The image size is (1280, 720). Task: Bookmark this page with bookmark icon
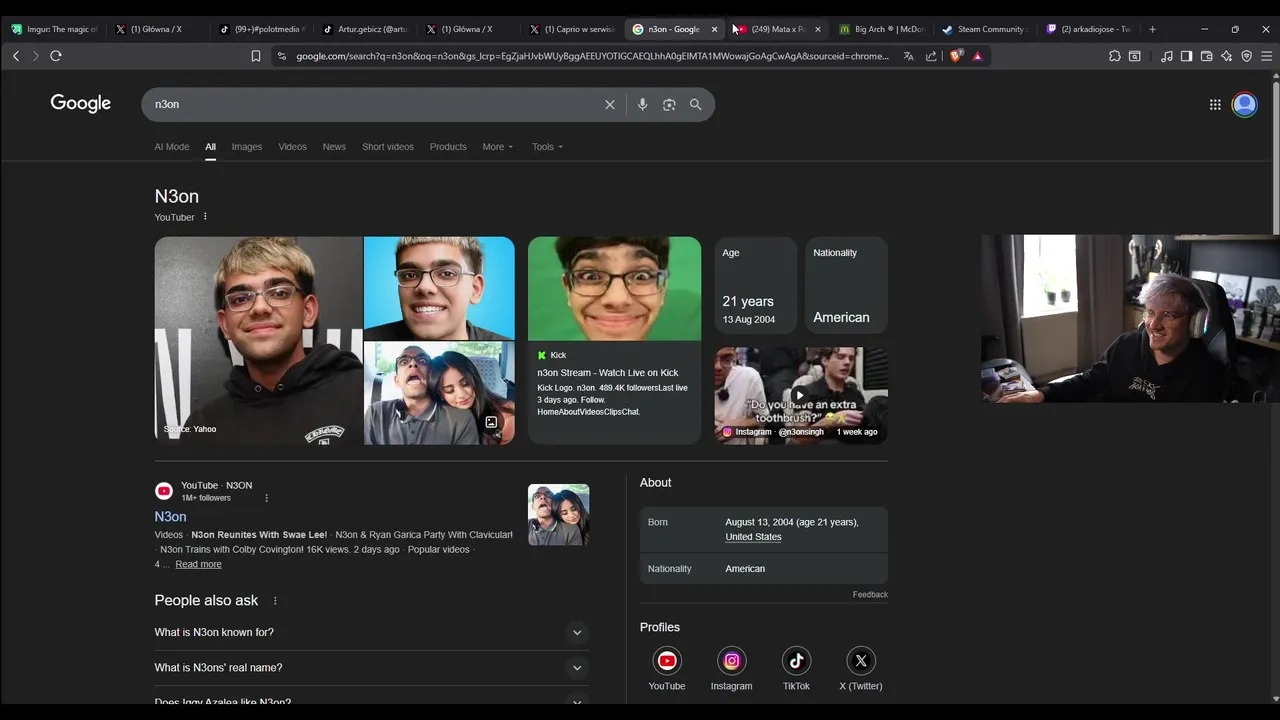coord(256,56)
